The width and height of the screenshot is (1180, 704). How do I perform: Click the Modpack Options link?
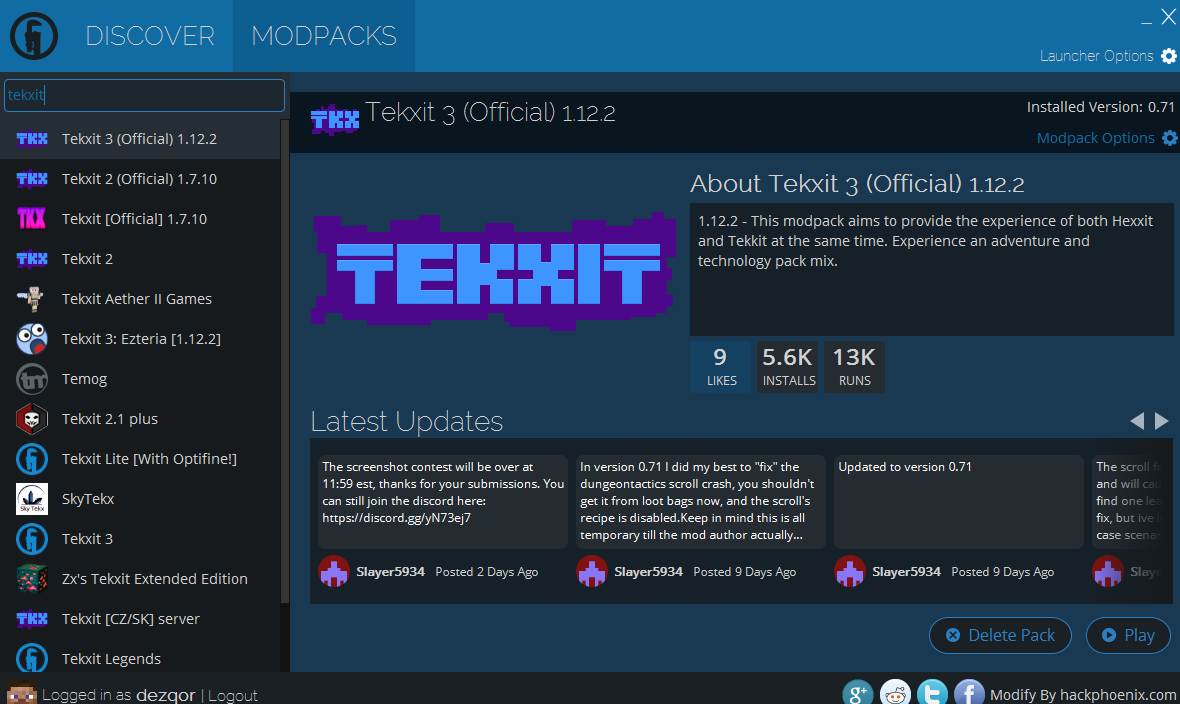(1096, 138)
